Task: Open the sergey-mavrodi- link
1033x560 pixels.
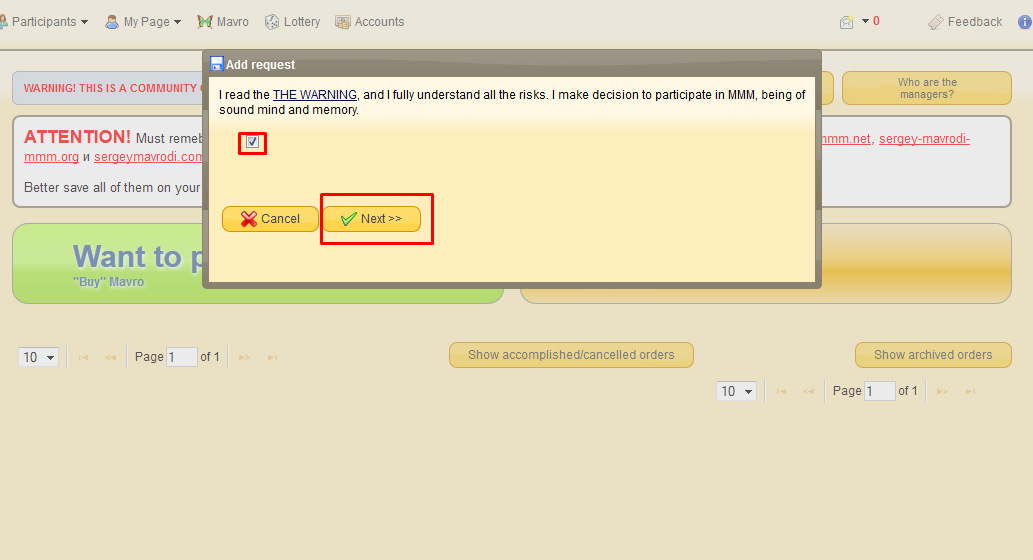Action: coord(924,139)
